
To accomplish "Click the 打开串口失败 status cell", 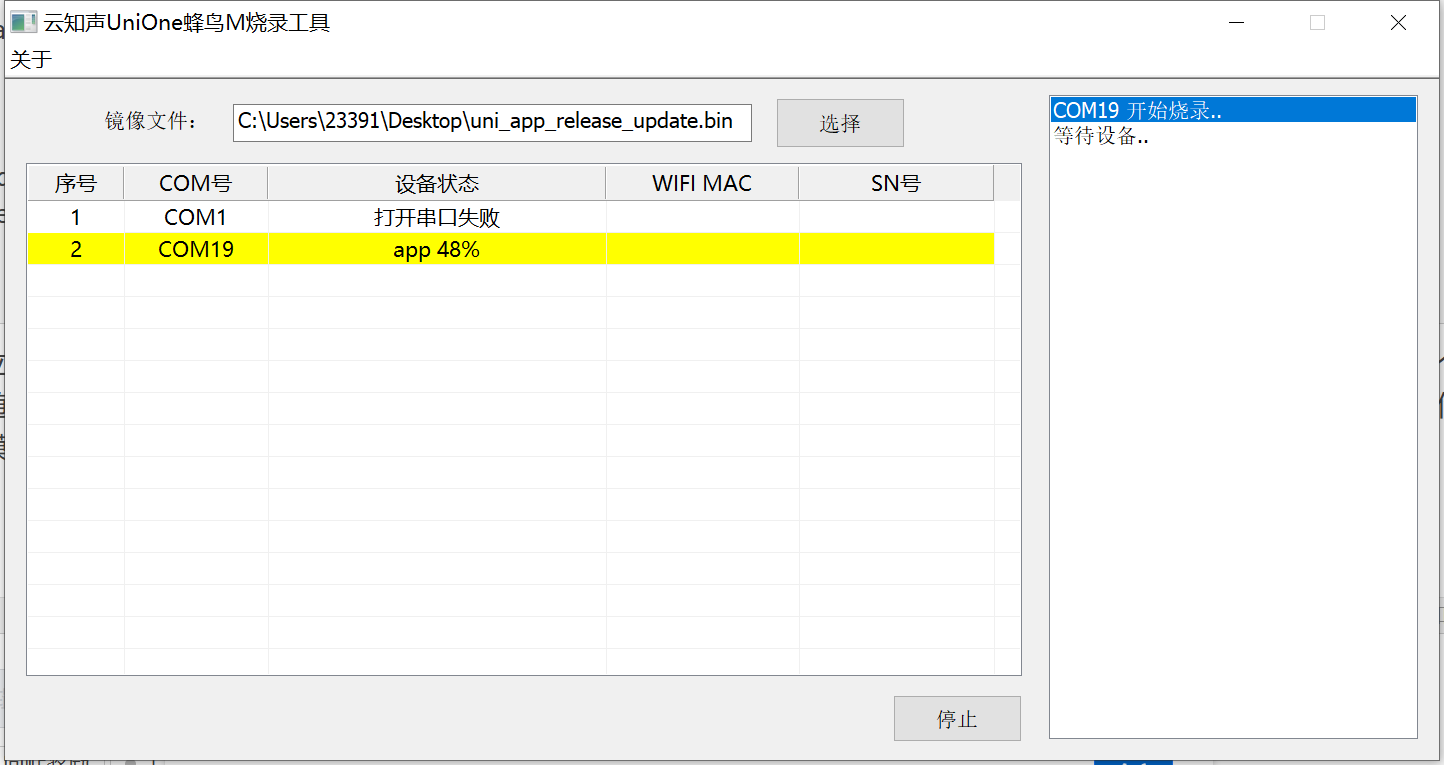I will 437,217.
